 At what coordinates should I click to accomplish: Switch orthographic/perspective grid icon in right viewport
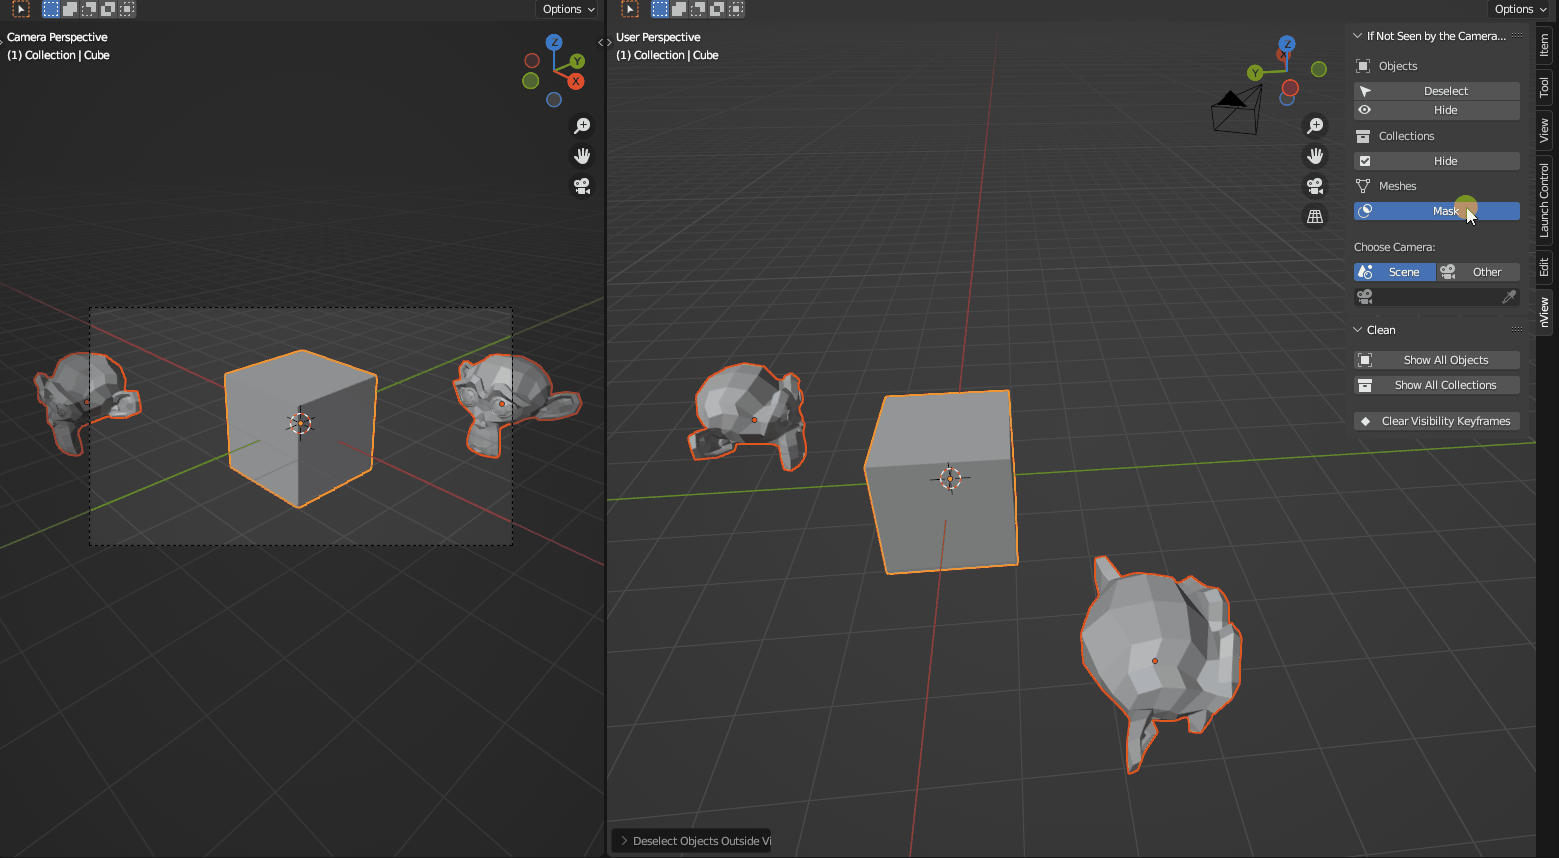point(1315,216)
